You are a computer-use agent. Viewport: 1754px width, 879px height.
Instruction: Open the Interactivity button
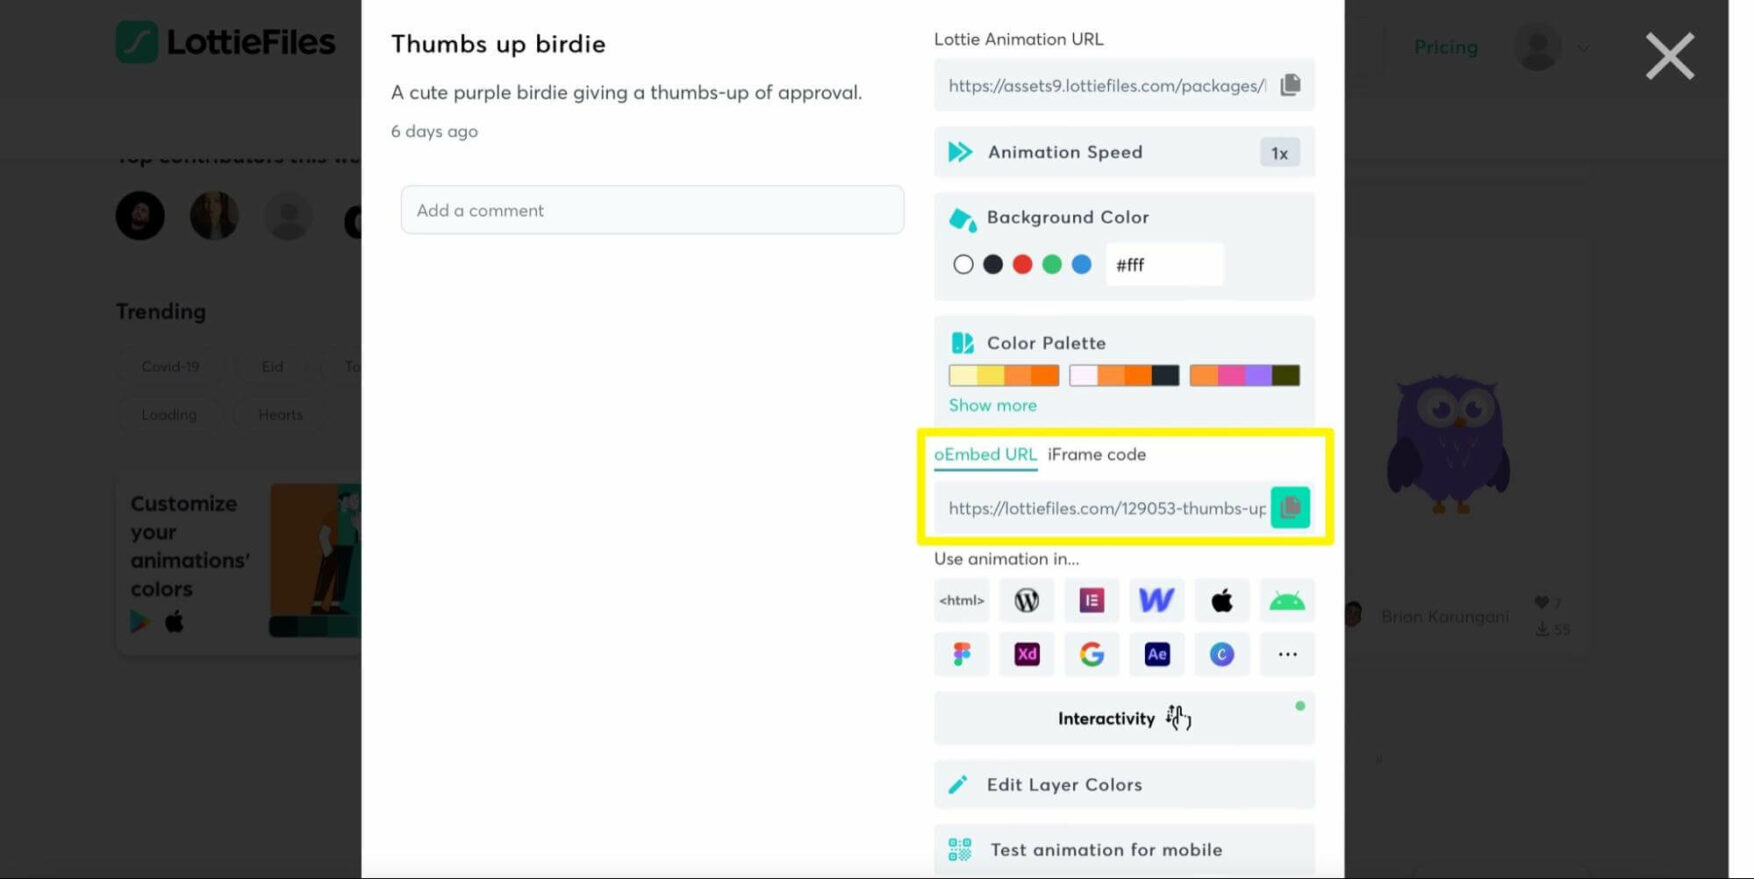coord(1124,718)
